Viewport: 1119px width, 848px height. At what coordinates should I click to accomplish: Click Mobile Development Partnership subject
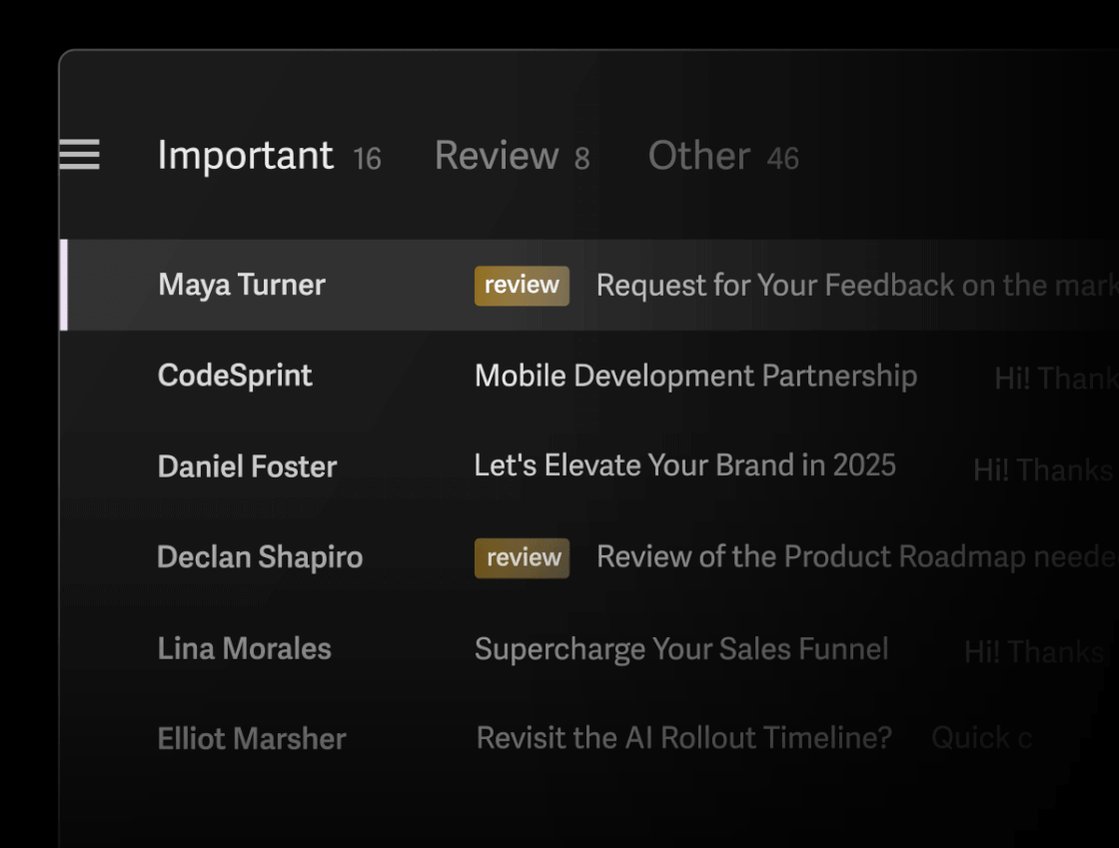(x=696, y=376)
